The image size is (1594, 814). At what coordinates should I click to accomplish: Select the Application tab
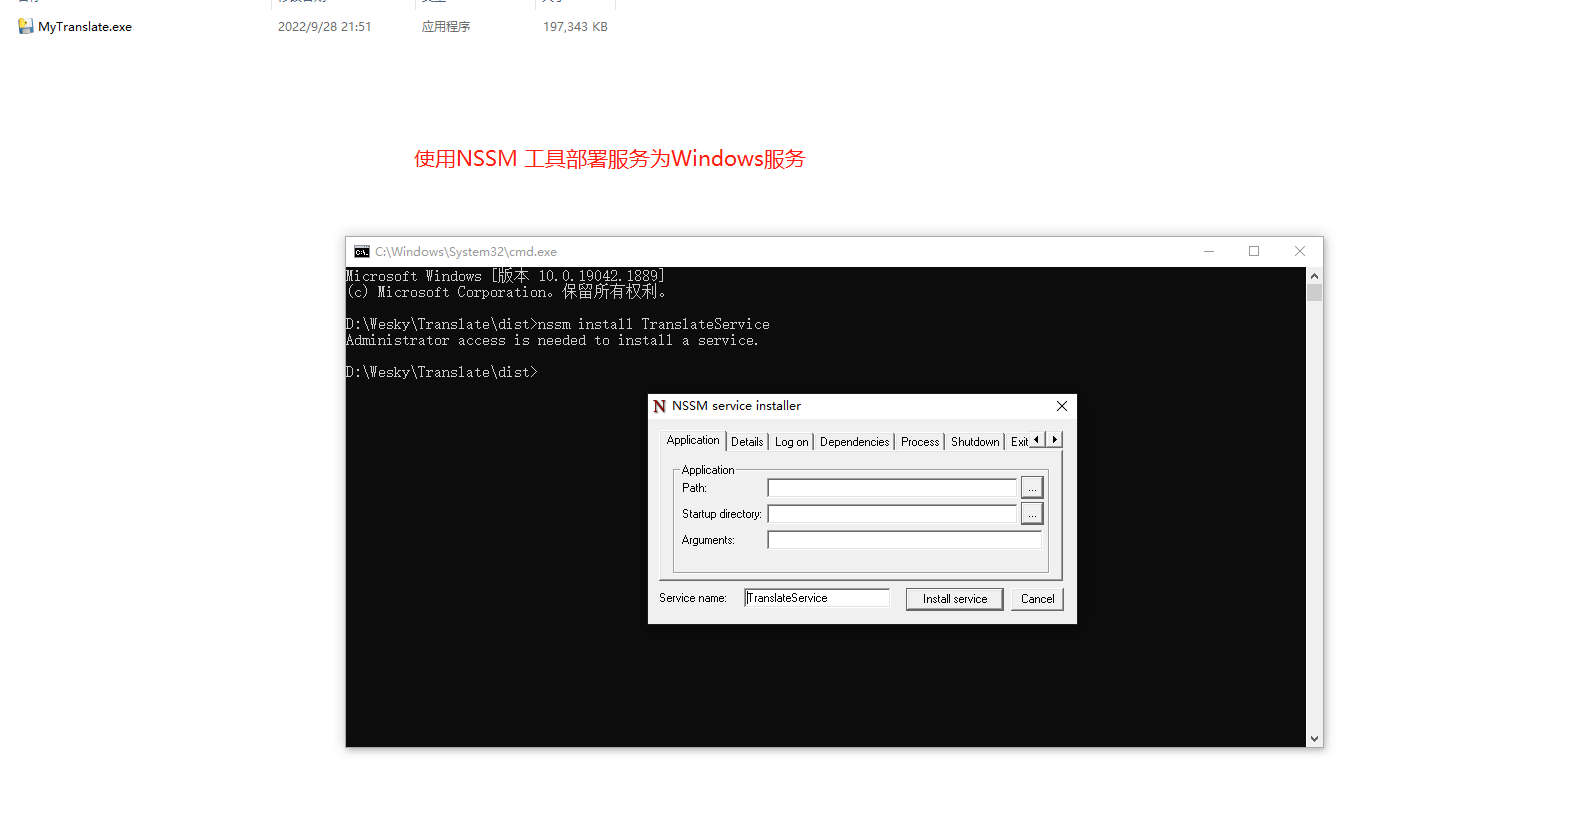coord(693,440)
